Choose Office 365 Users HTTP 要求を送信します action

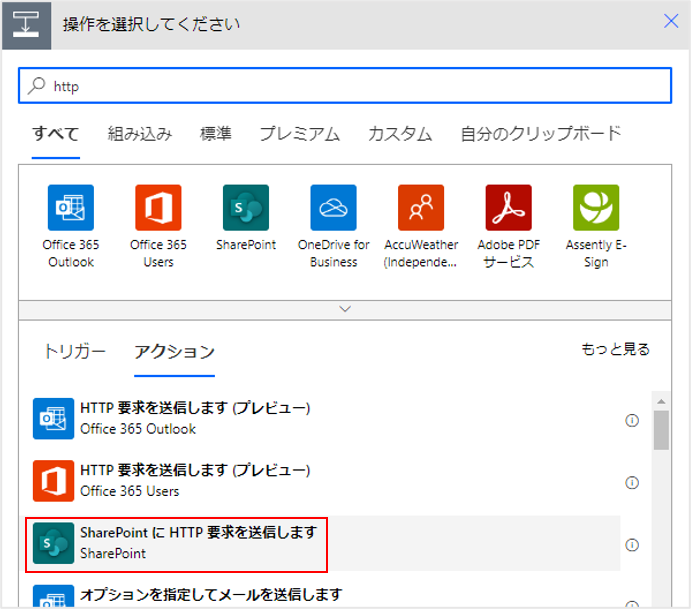coord(194,480)
